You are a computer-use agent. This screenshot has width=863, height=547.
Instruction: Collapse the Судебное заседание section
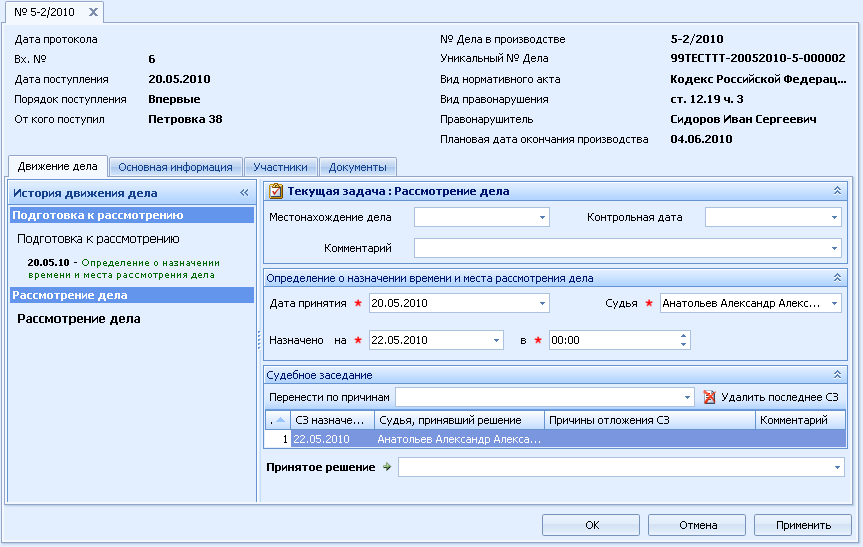[837, 374]
